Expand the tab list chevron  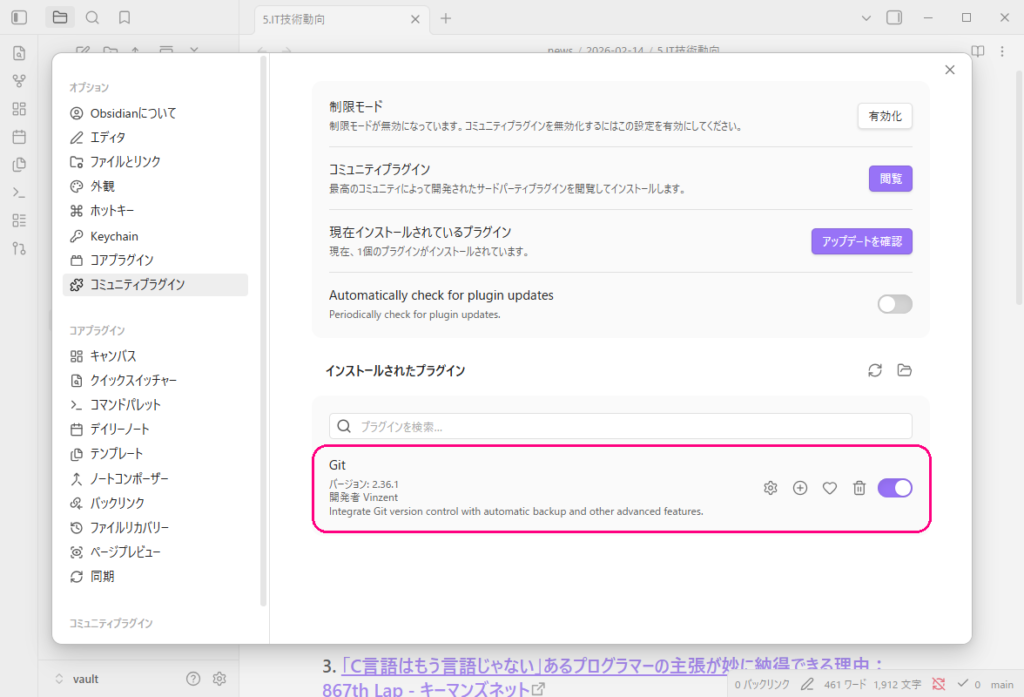(x=866, y=18)
